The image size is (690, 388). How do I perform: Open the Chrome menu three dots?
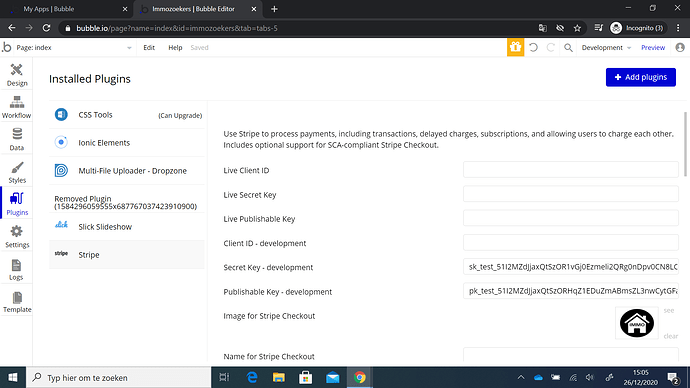pyautogui.click(x=678, y=28)
